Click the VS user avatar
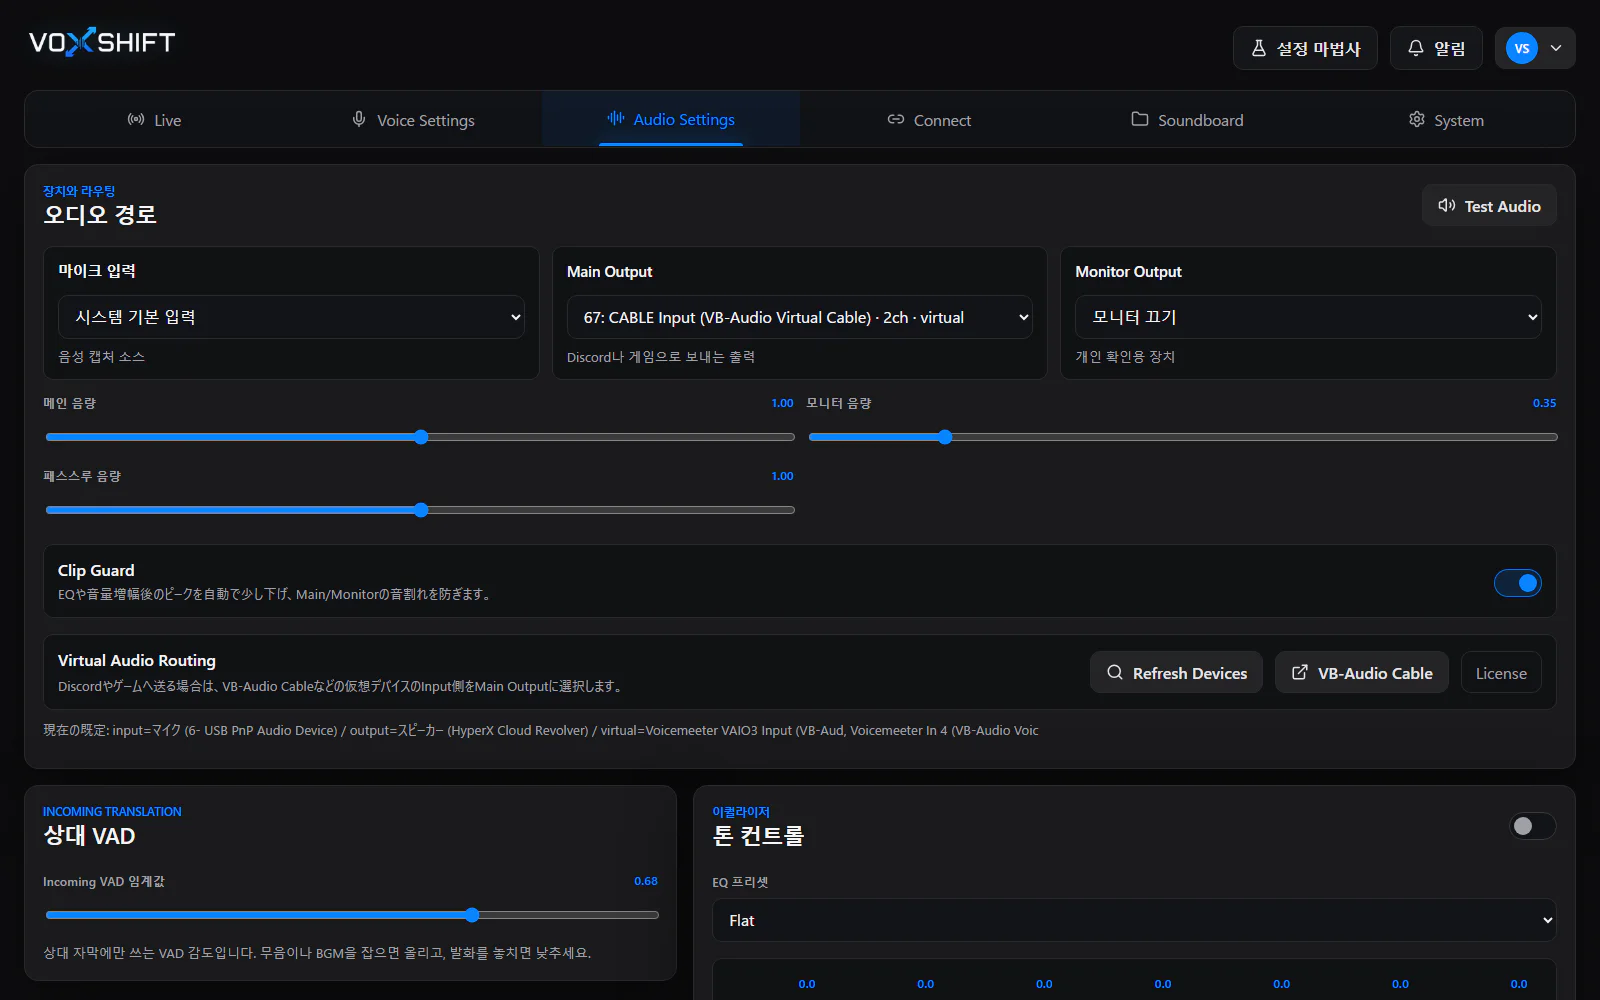Viewport: 1600px width, 1000px height. pos(1521,48)
